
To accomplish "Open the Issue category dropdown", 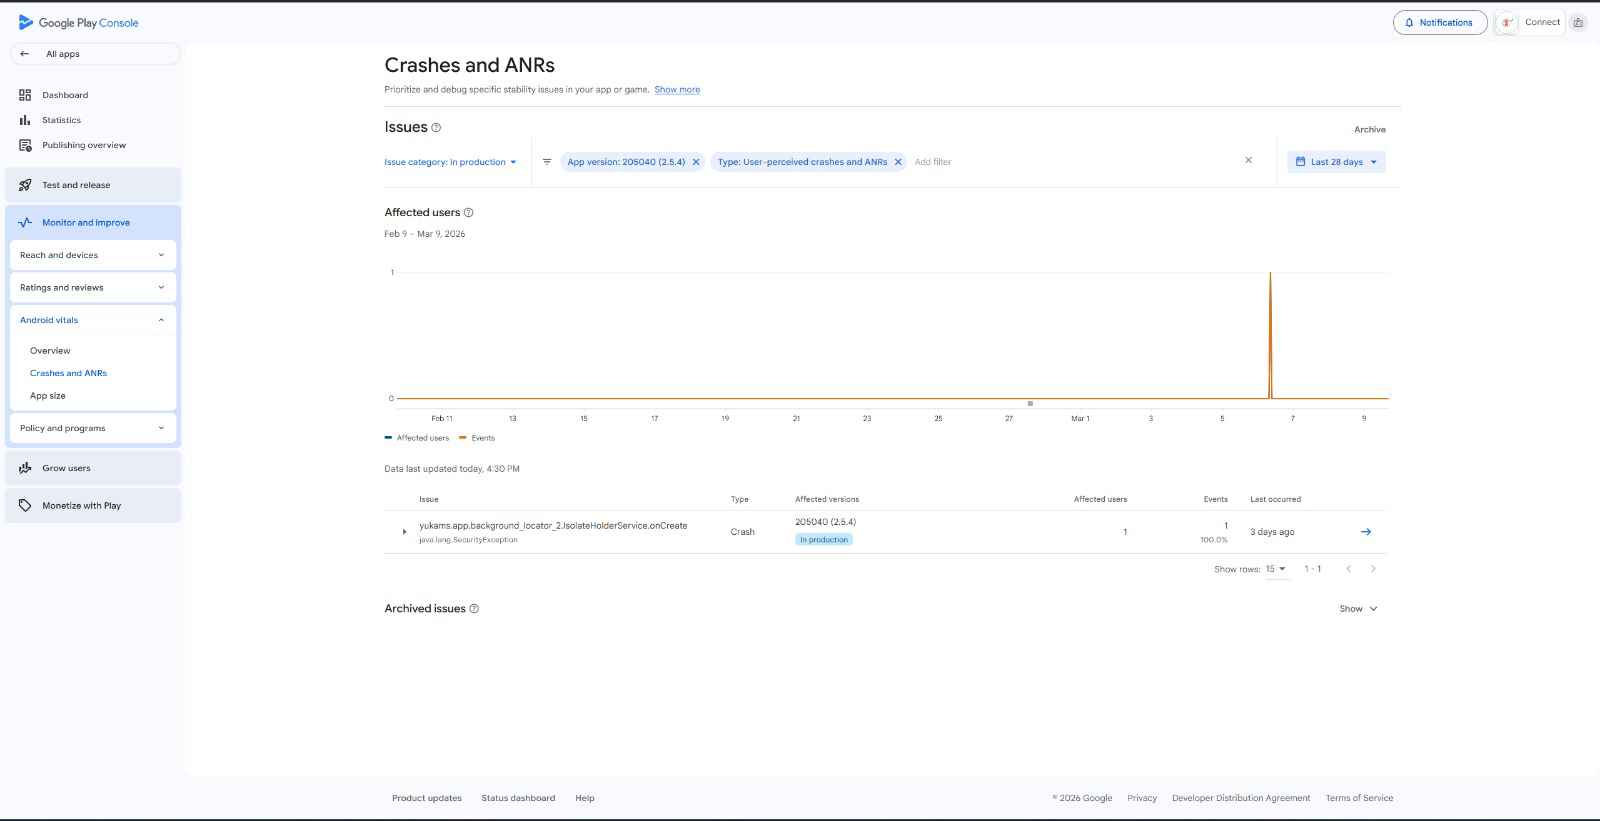I will 450,162.
